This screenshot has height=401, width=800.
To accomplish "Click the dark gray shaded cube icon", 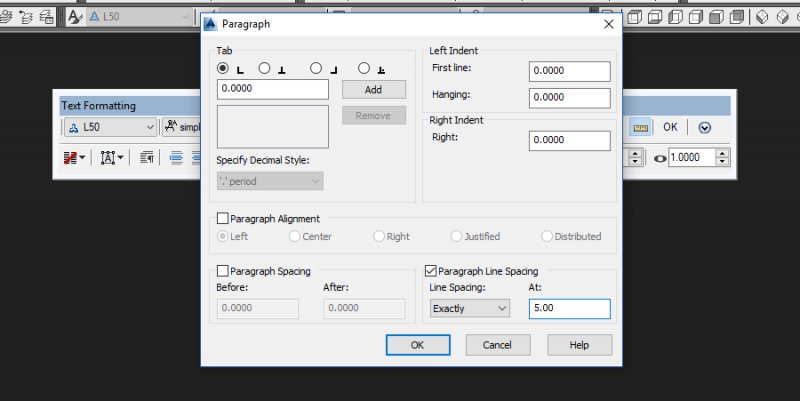I will click(x=716, y=17).
